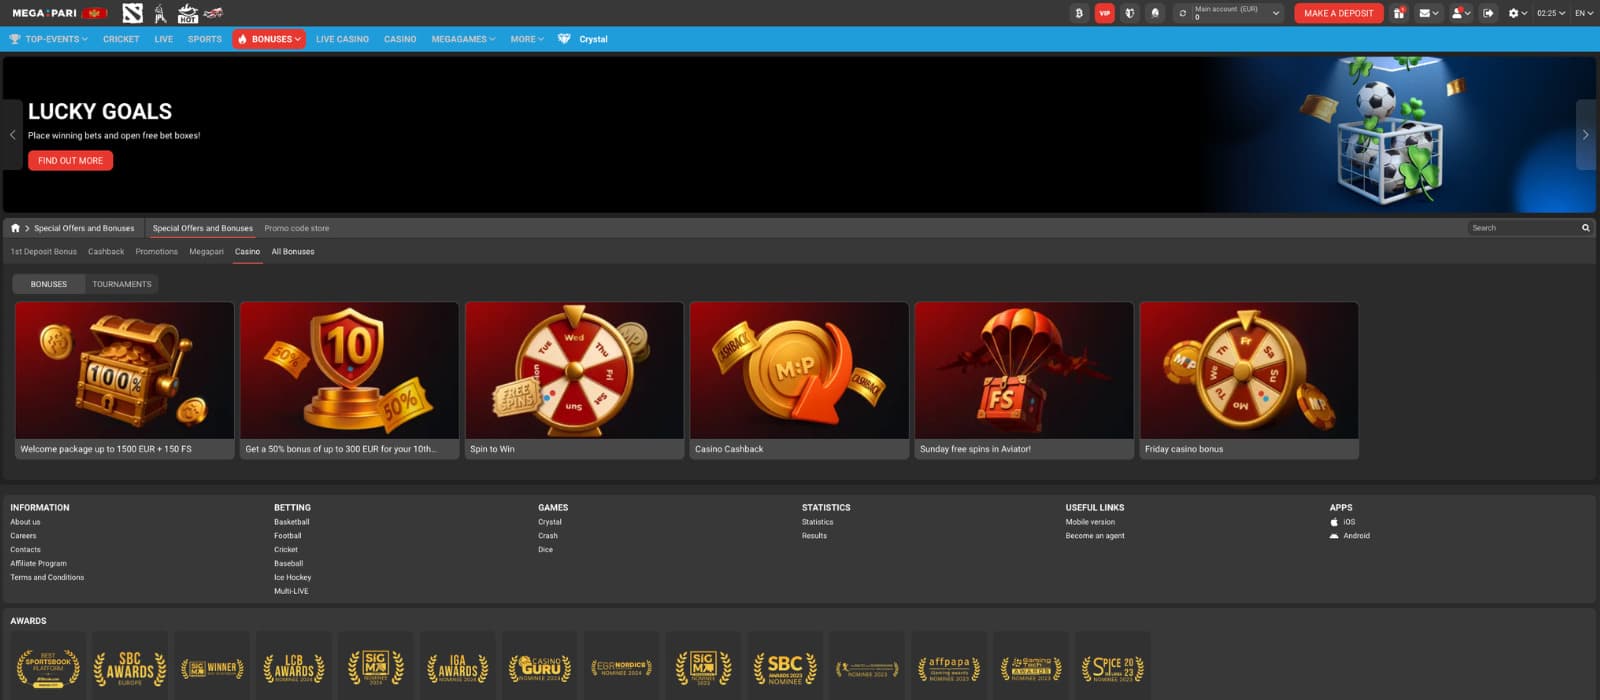This screenshot has height=700, width=1600.
Task: Expand the Main account (EUR) selector
Action: coord(1238,13)
